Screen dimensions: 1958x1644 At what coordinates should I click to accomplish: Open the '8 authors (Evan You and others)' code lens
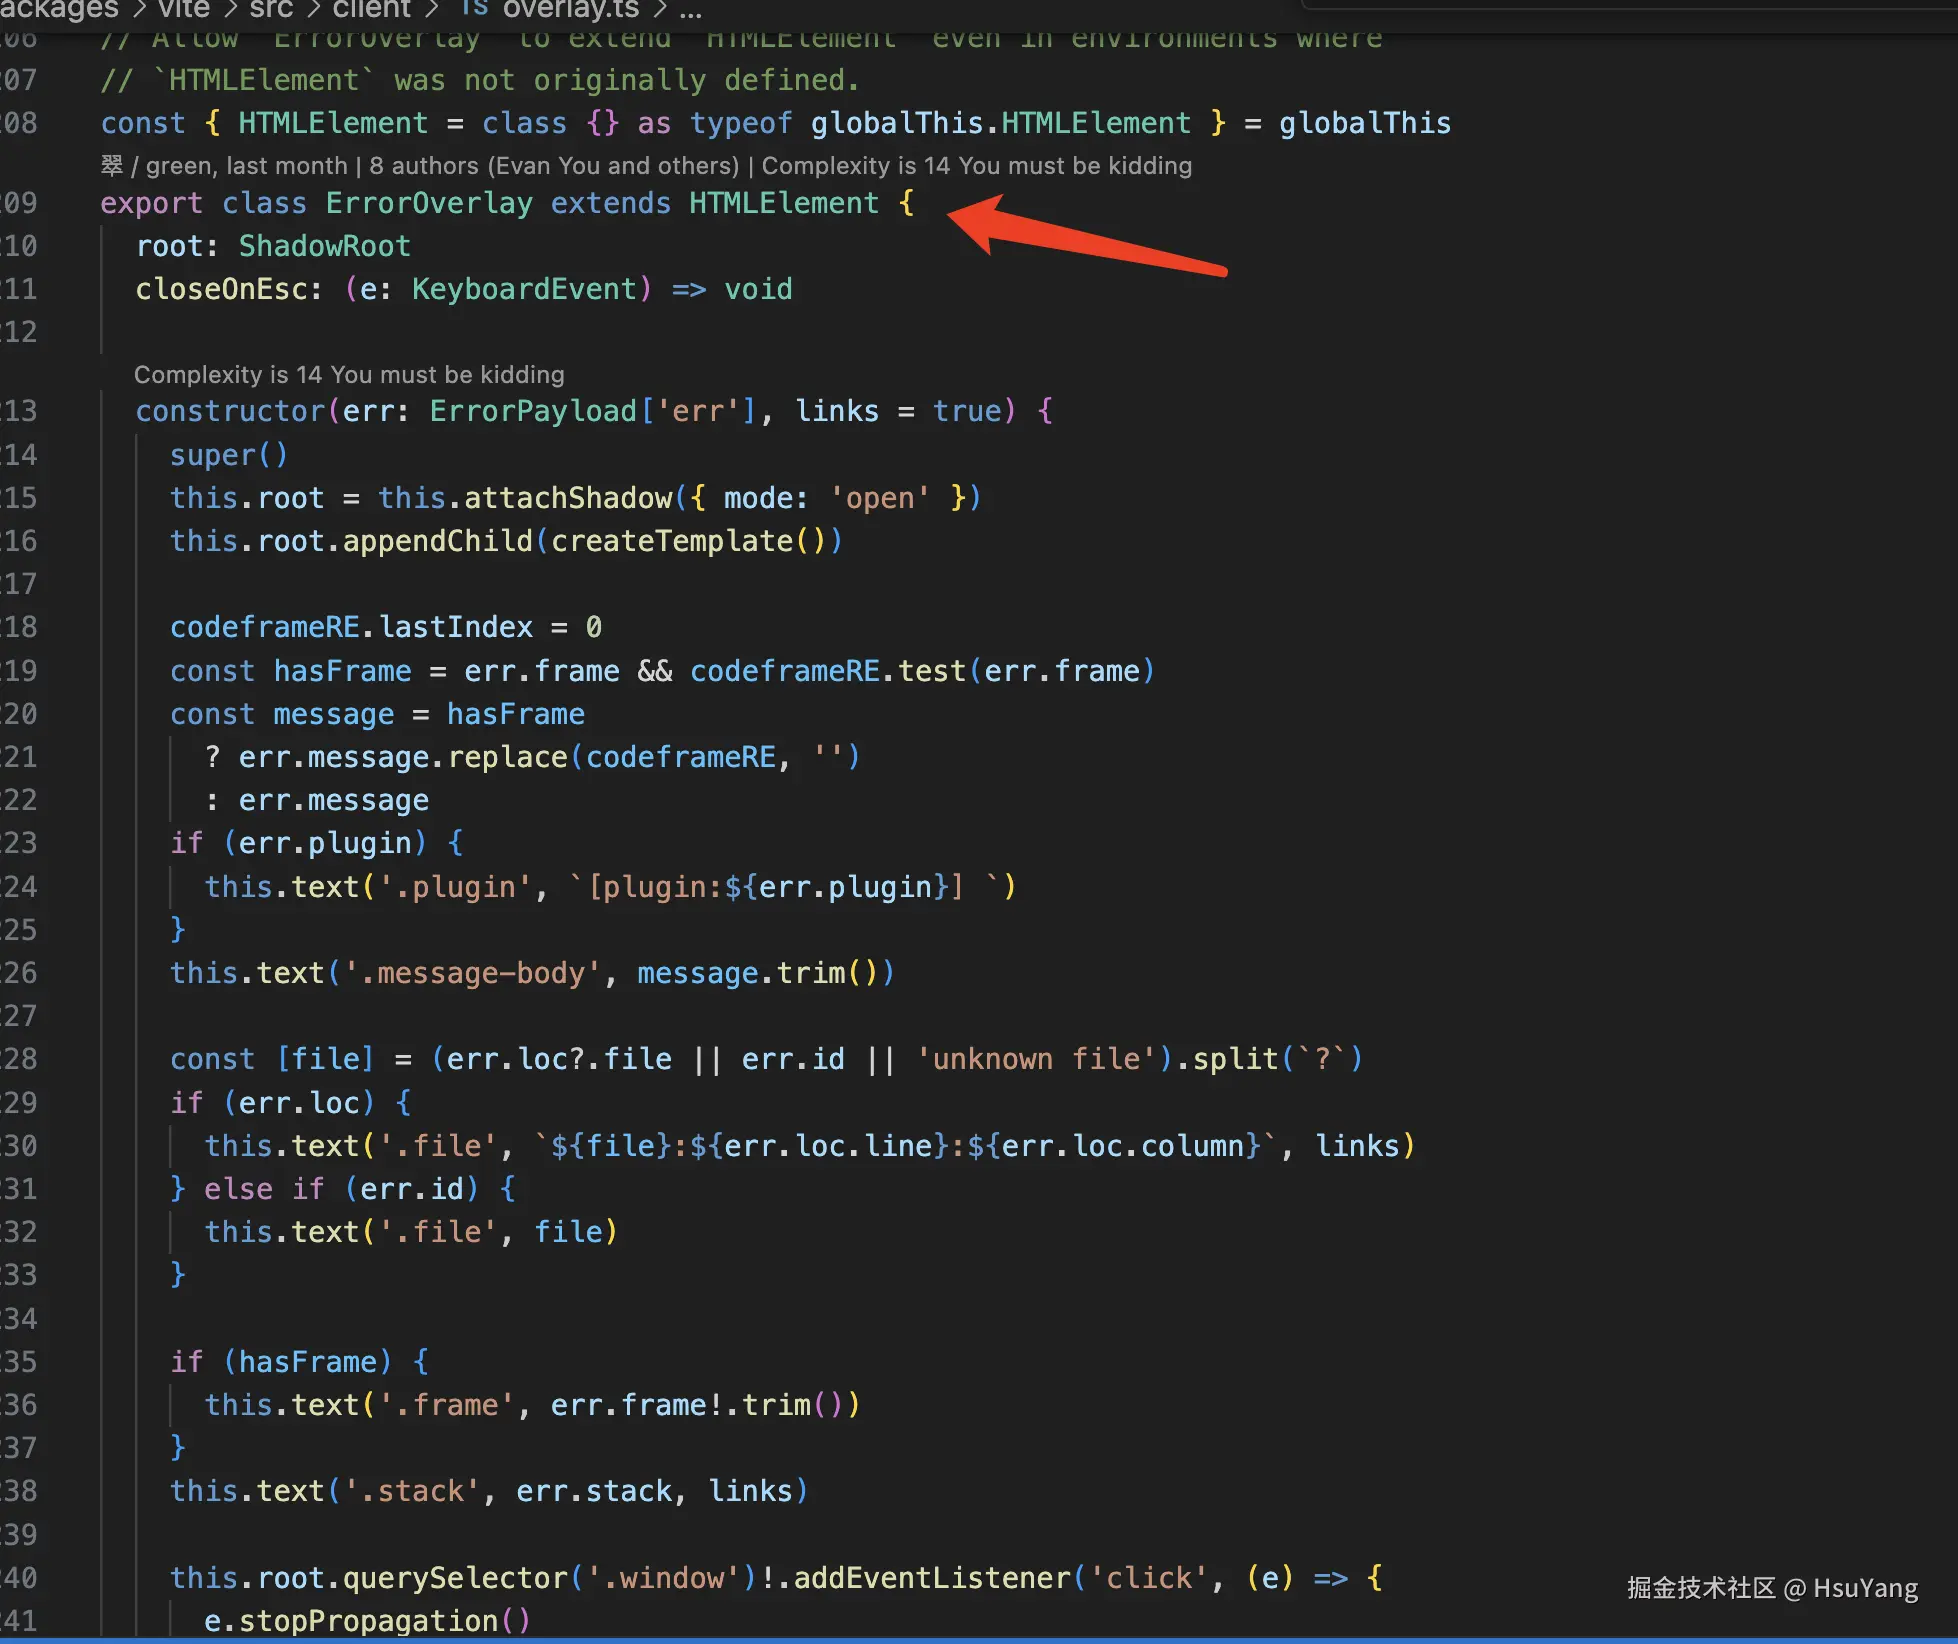(x=553, y=166)
